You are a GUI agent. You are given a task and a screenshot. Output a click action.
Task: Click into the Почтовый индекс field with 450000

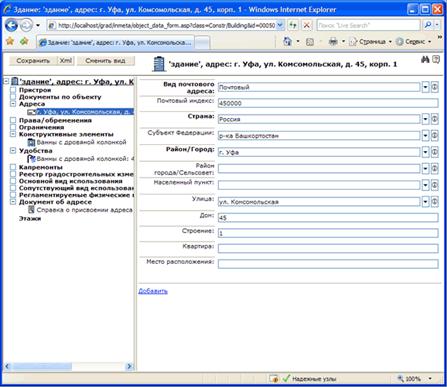pos(328,103)
